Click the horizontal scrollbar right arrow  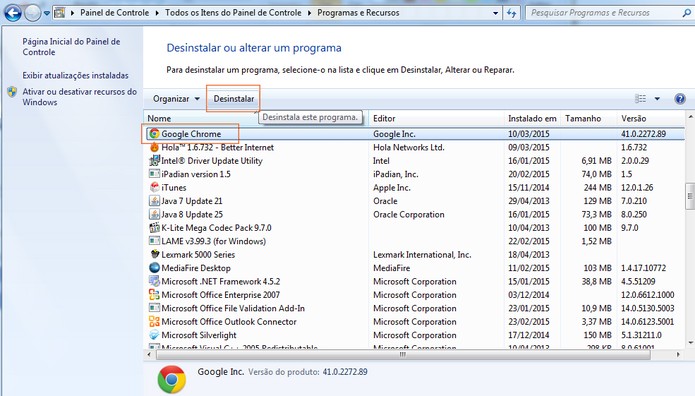[x=678, y=354]
